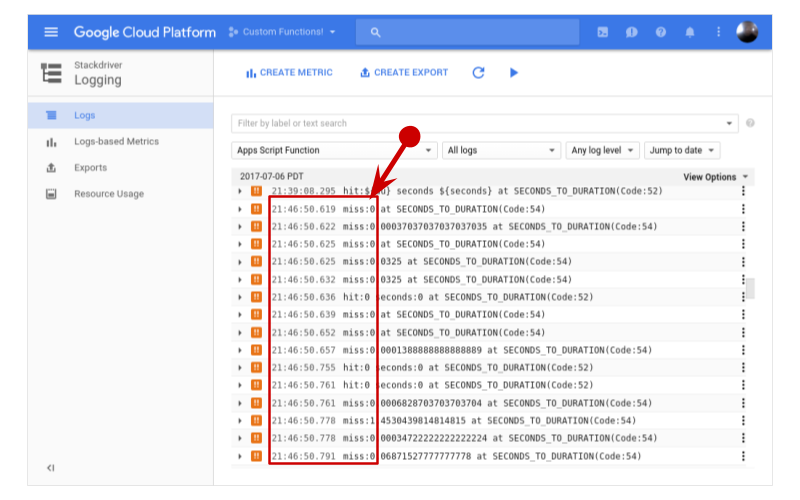Select log text 0006828703703703704 at SECONDS_TO_DURATION
Image resolution: width=800 pixels, height=500 pixels.
tap(516, 403)
